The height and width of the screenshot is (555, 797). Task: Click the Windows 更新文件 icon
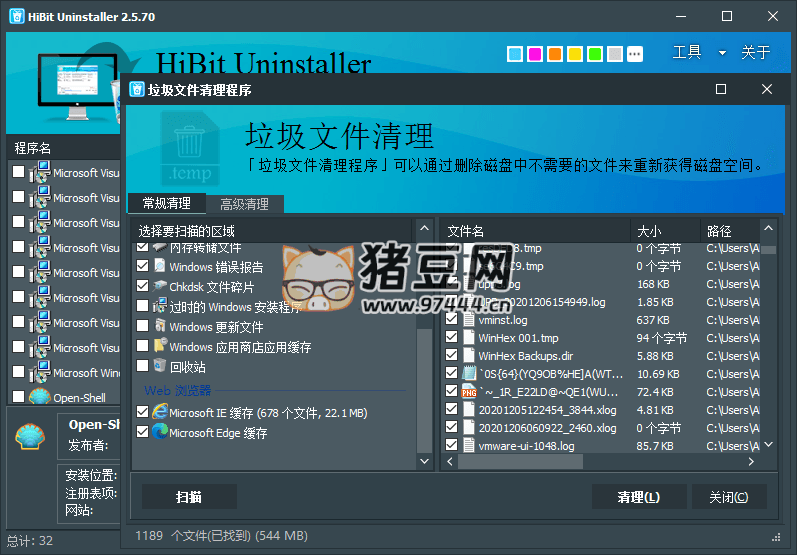(159, 327)
